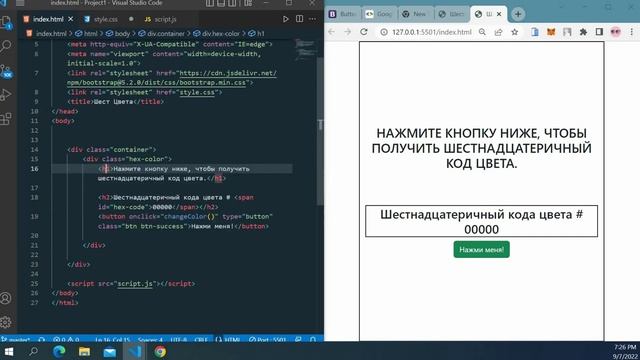Switch to the Bootstrap Buttons Chrome tab

(342, 14)
